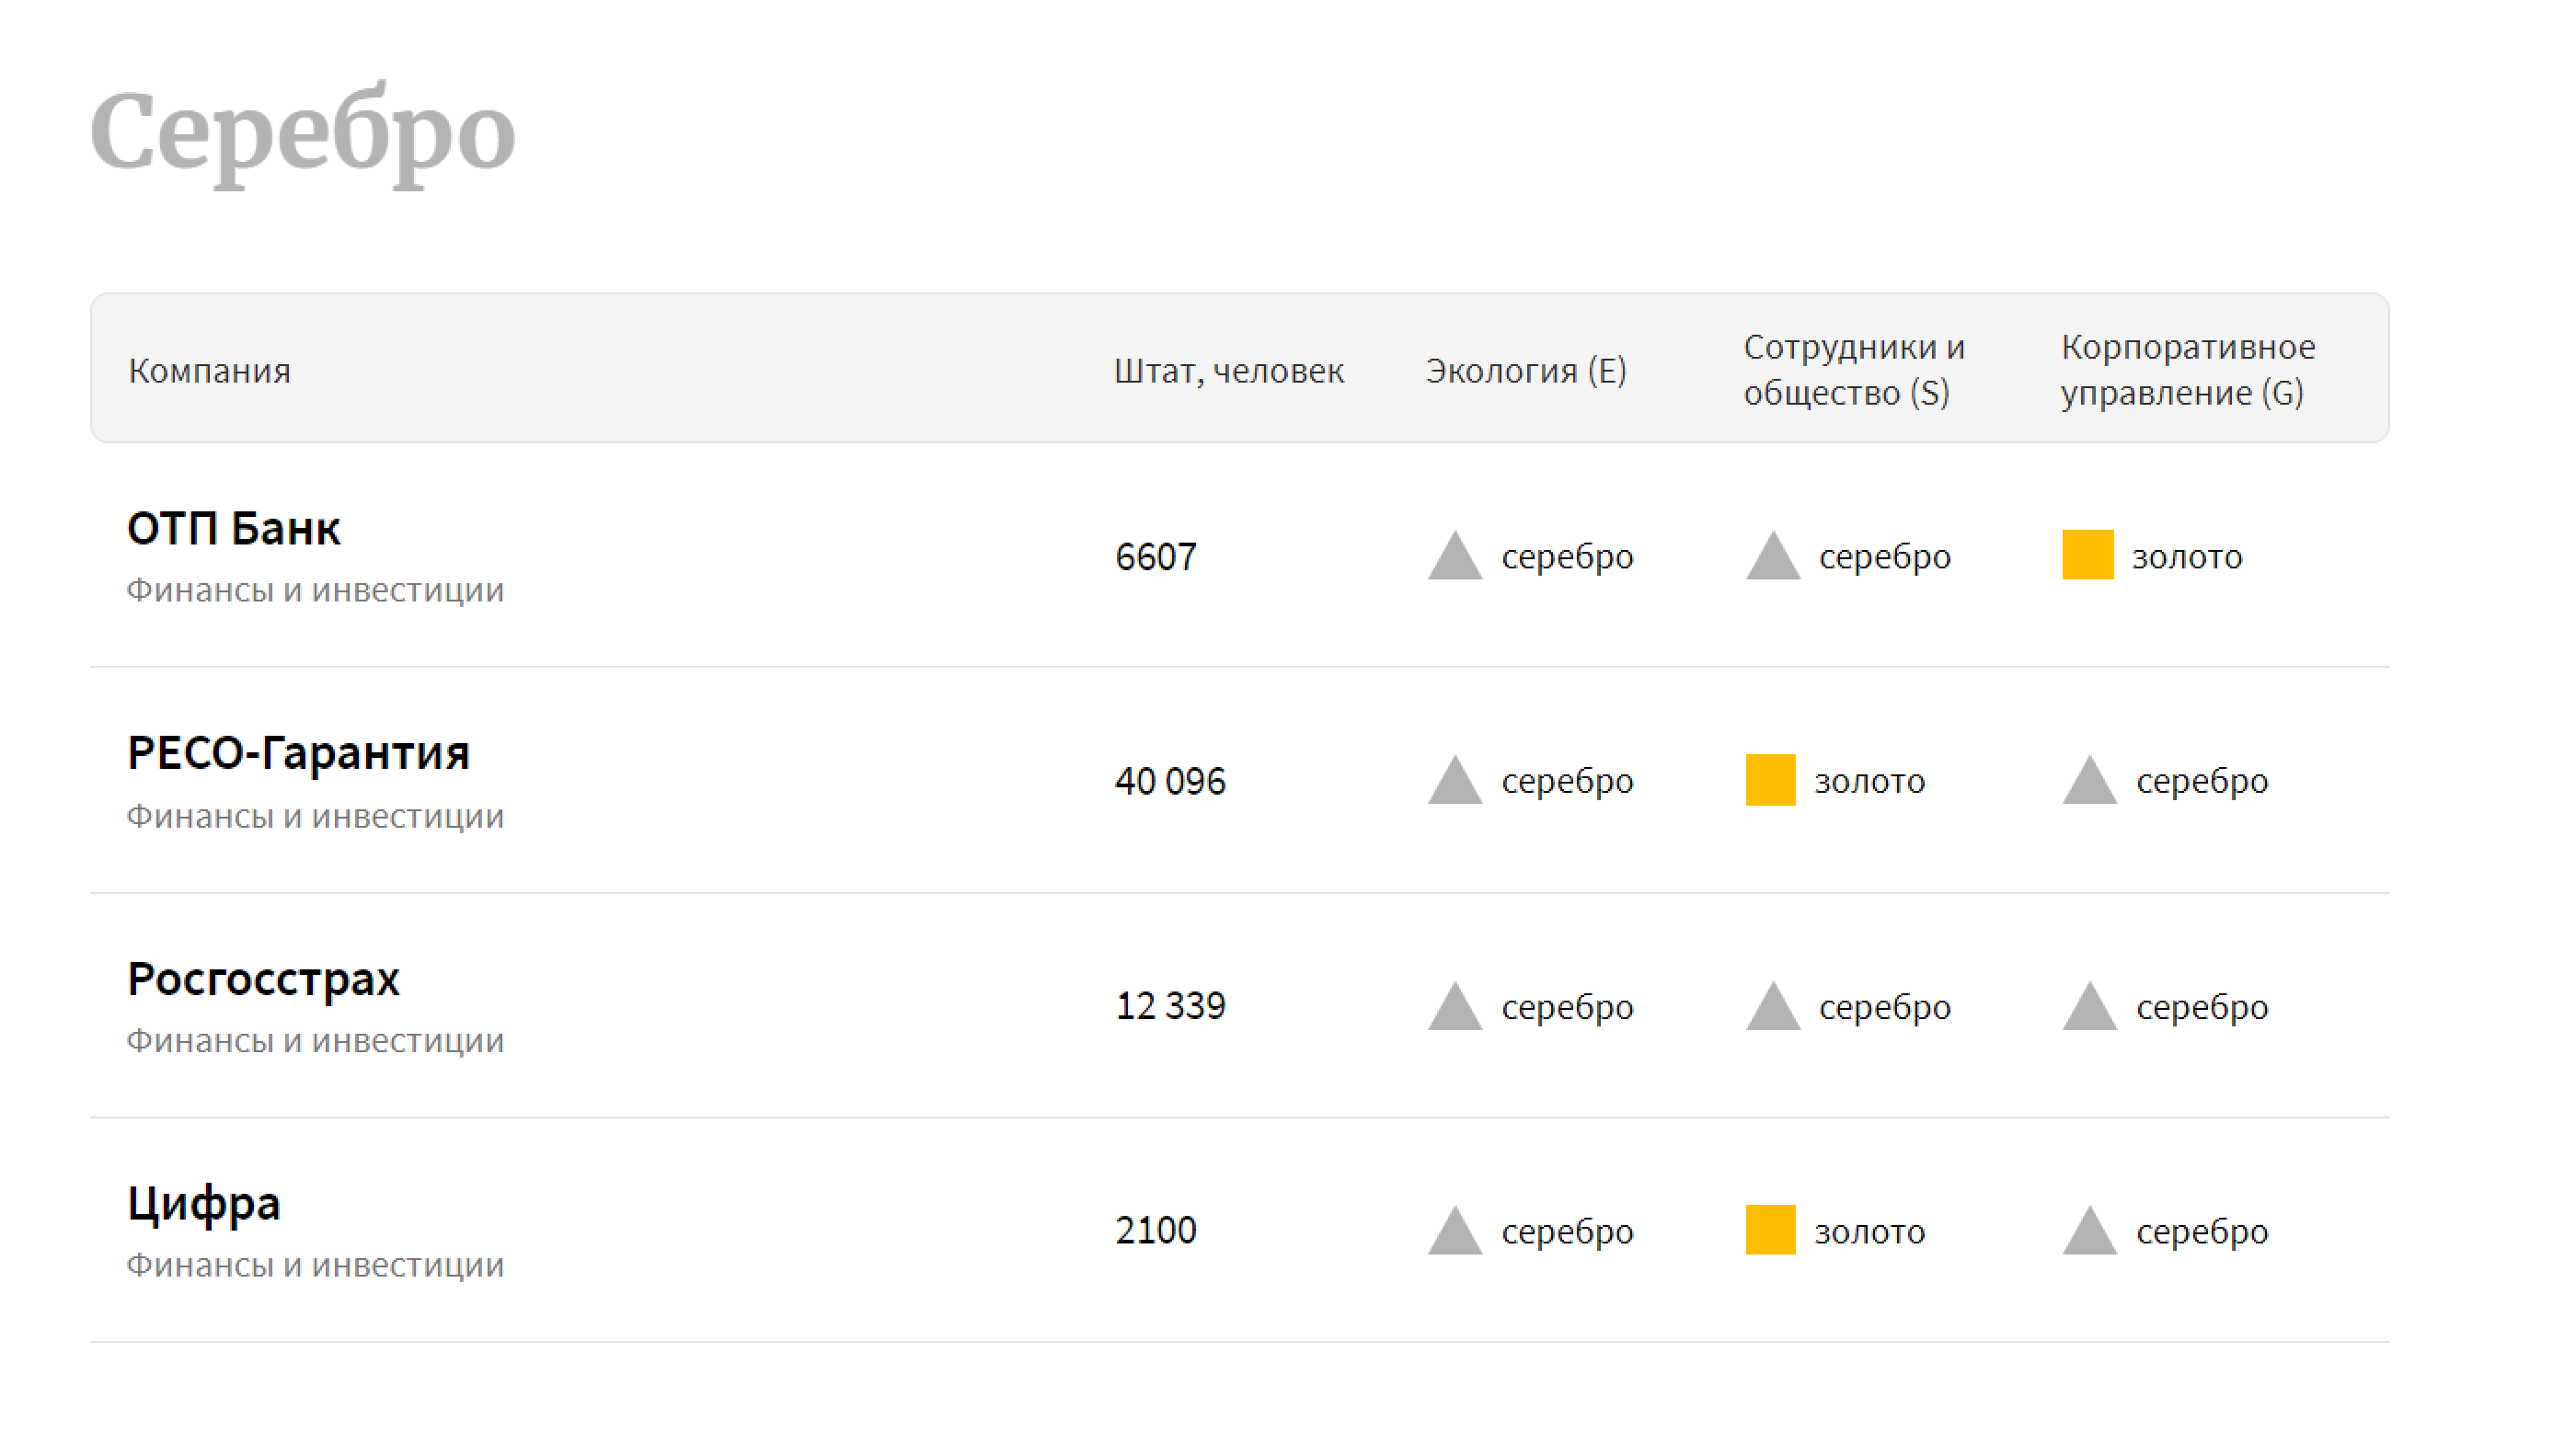Click the Сотрудники и общество (S) header
Viewport: 2576px width, 1455px height.
coord(1853,370)
